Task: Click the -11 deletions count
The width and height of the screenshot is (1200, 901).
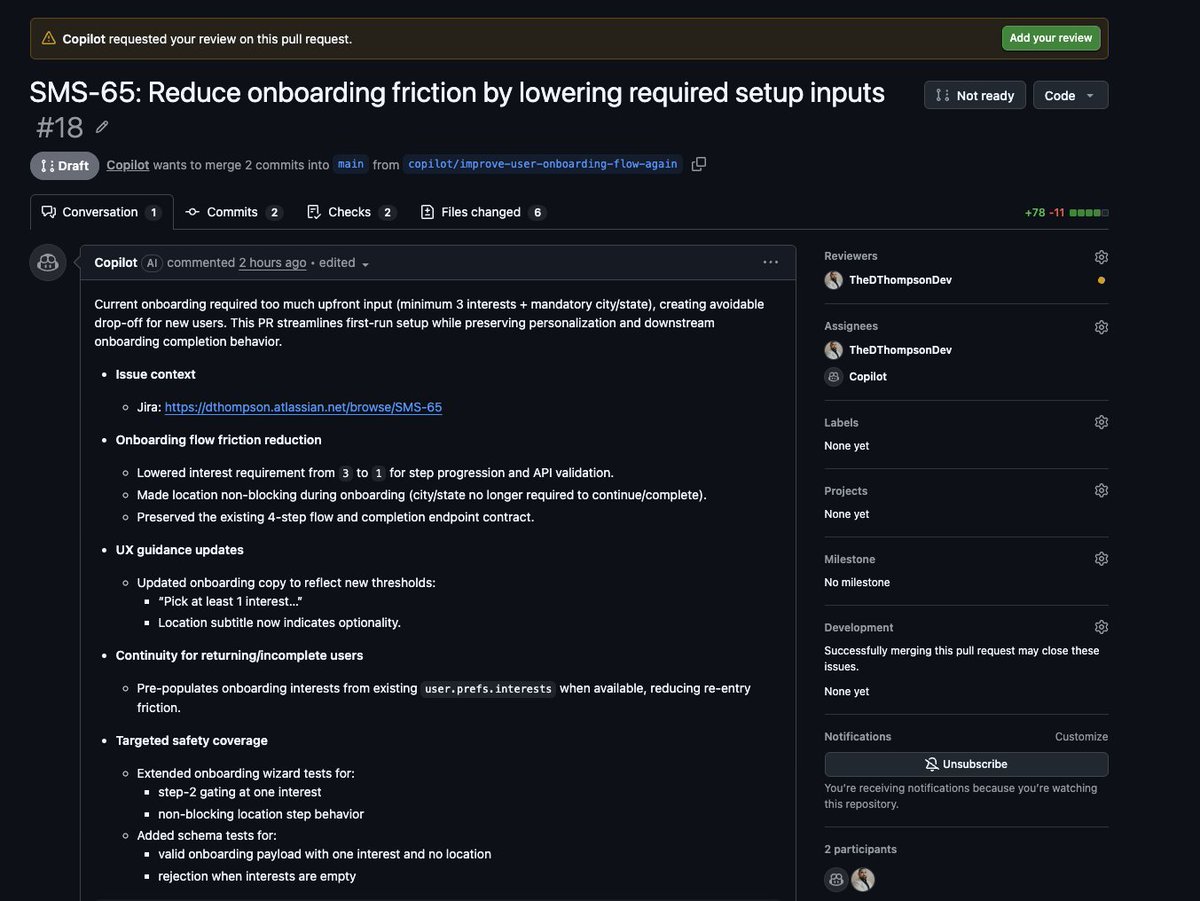Action: coord(1057,213)
